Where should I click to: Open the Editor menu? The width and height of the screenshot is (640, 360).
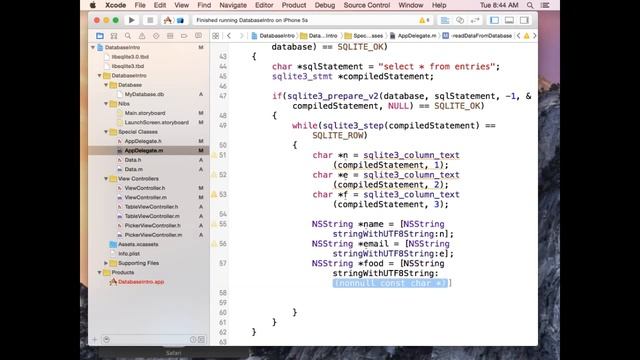point(264,5)
